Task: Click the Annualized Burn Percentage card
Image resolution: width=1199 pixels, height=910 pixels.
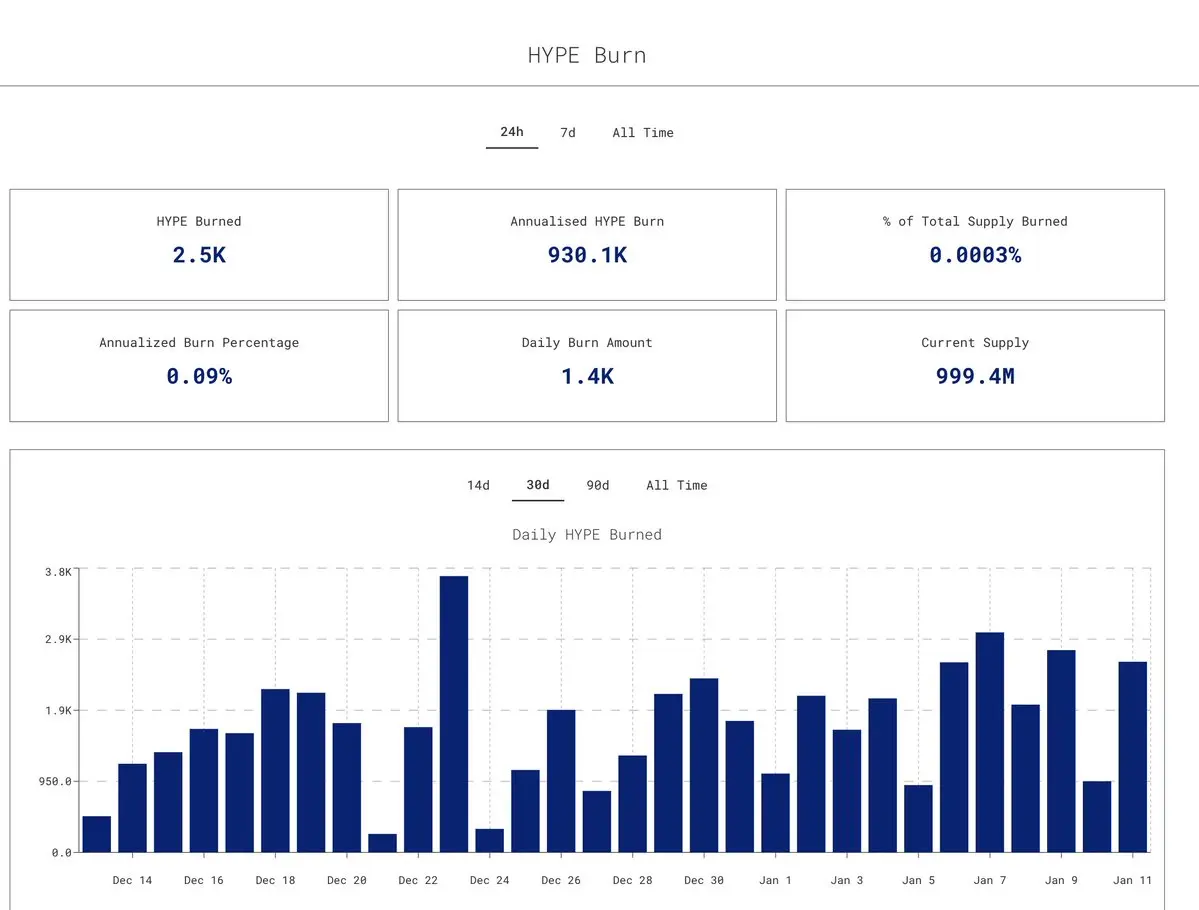Action: [x=199, y=366]
